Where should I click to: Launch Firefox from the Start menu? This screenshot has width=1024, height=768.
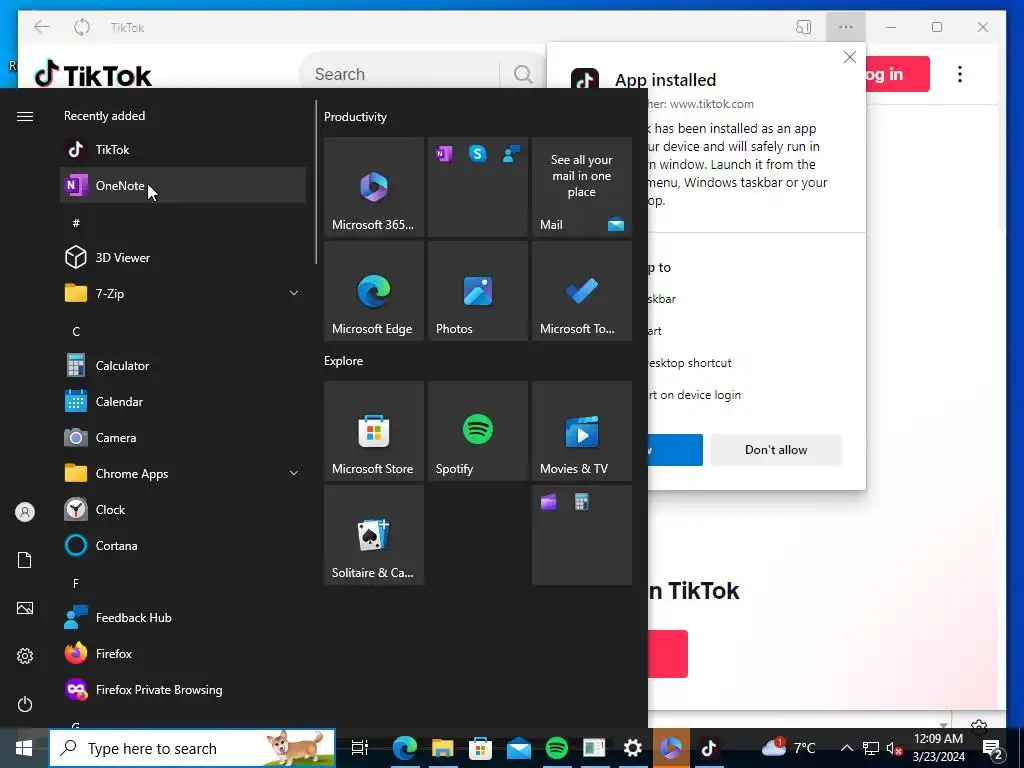[x=183, y=654]
